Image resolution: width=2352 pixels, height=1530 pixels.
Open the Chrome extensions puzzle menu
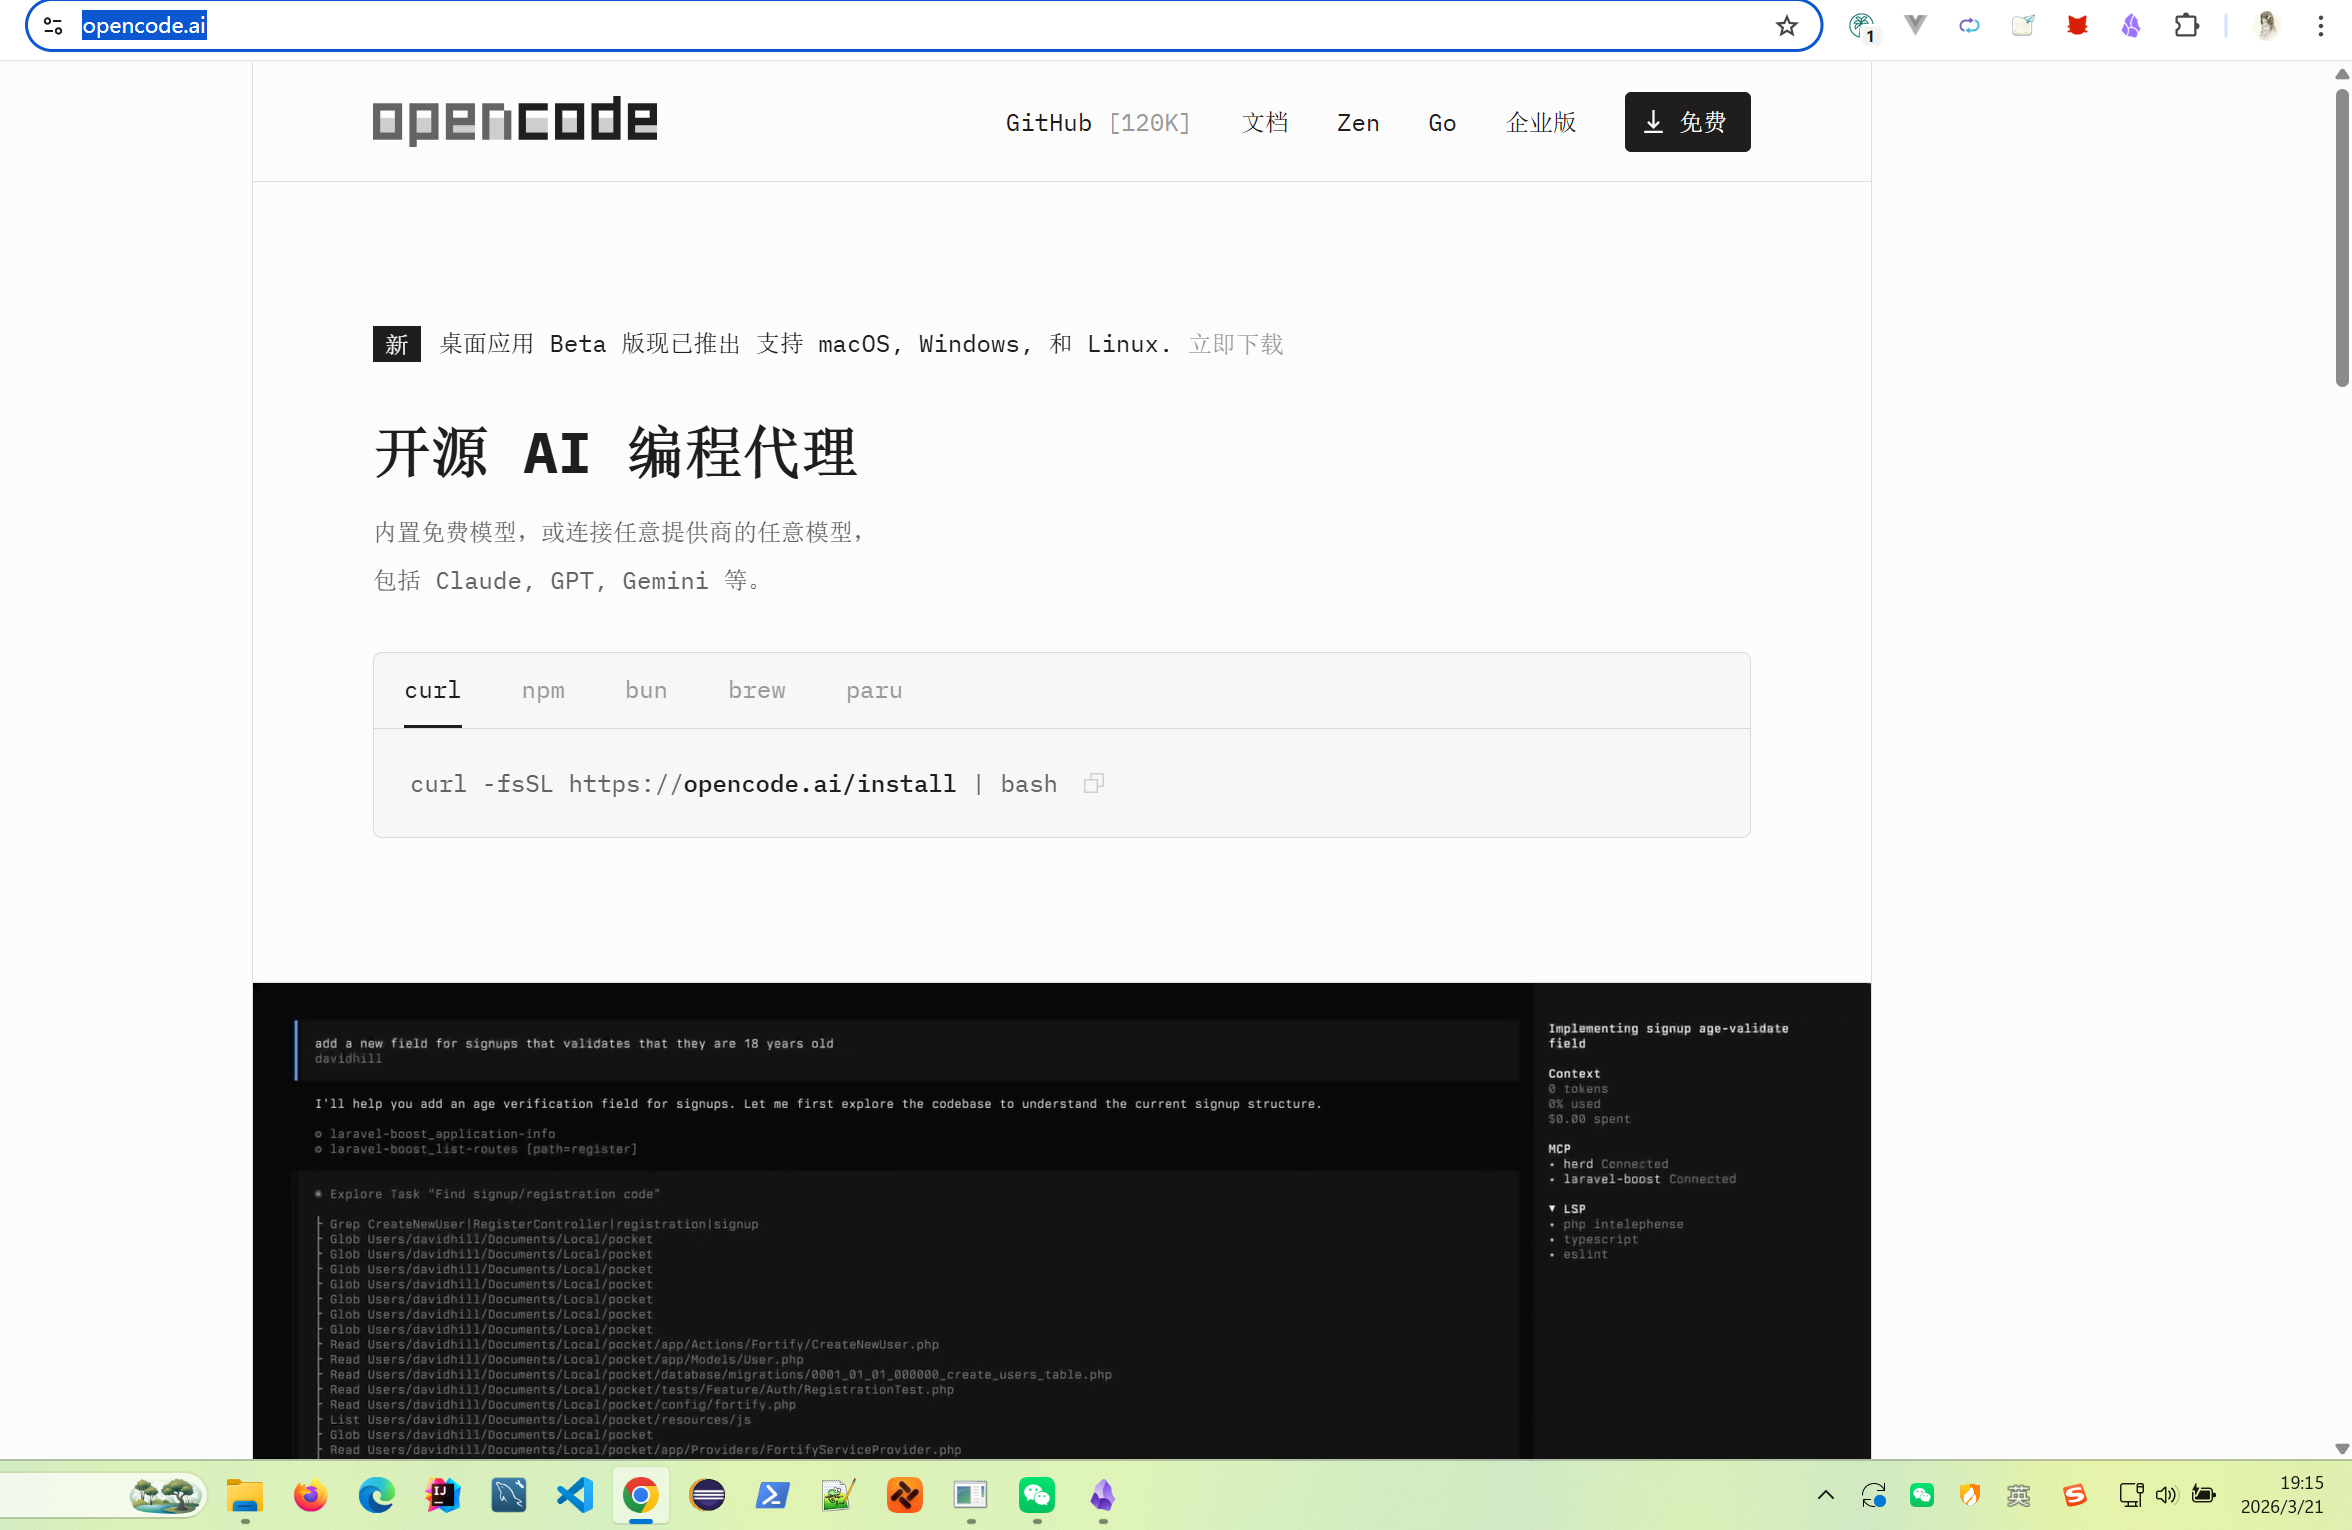(2186, 25)
